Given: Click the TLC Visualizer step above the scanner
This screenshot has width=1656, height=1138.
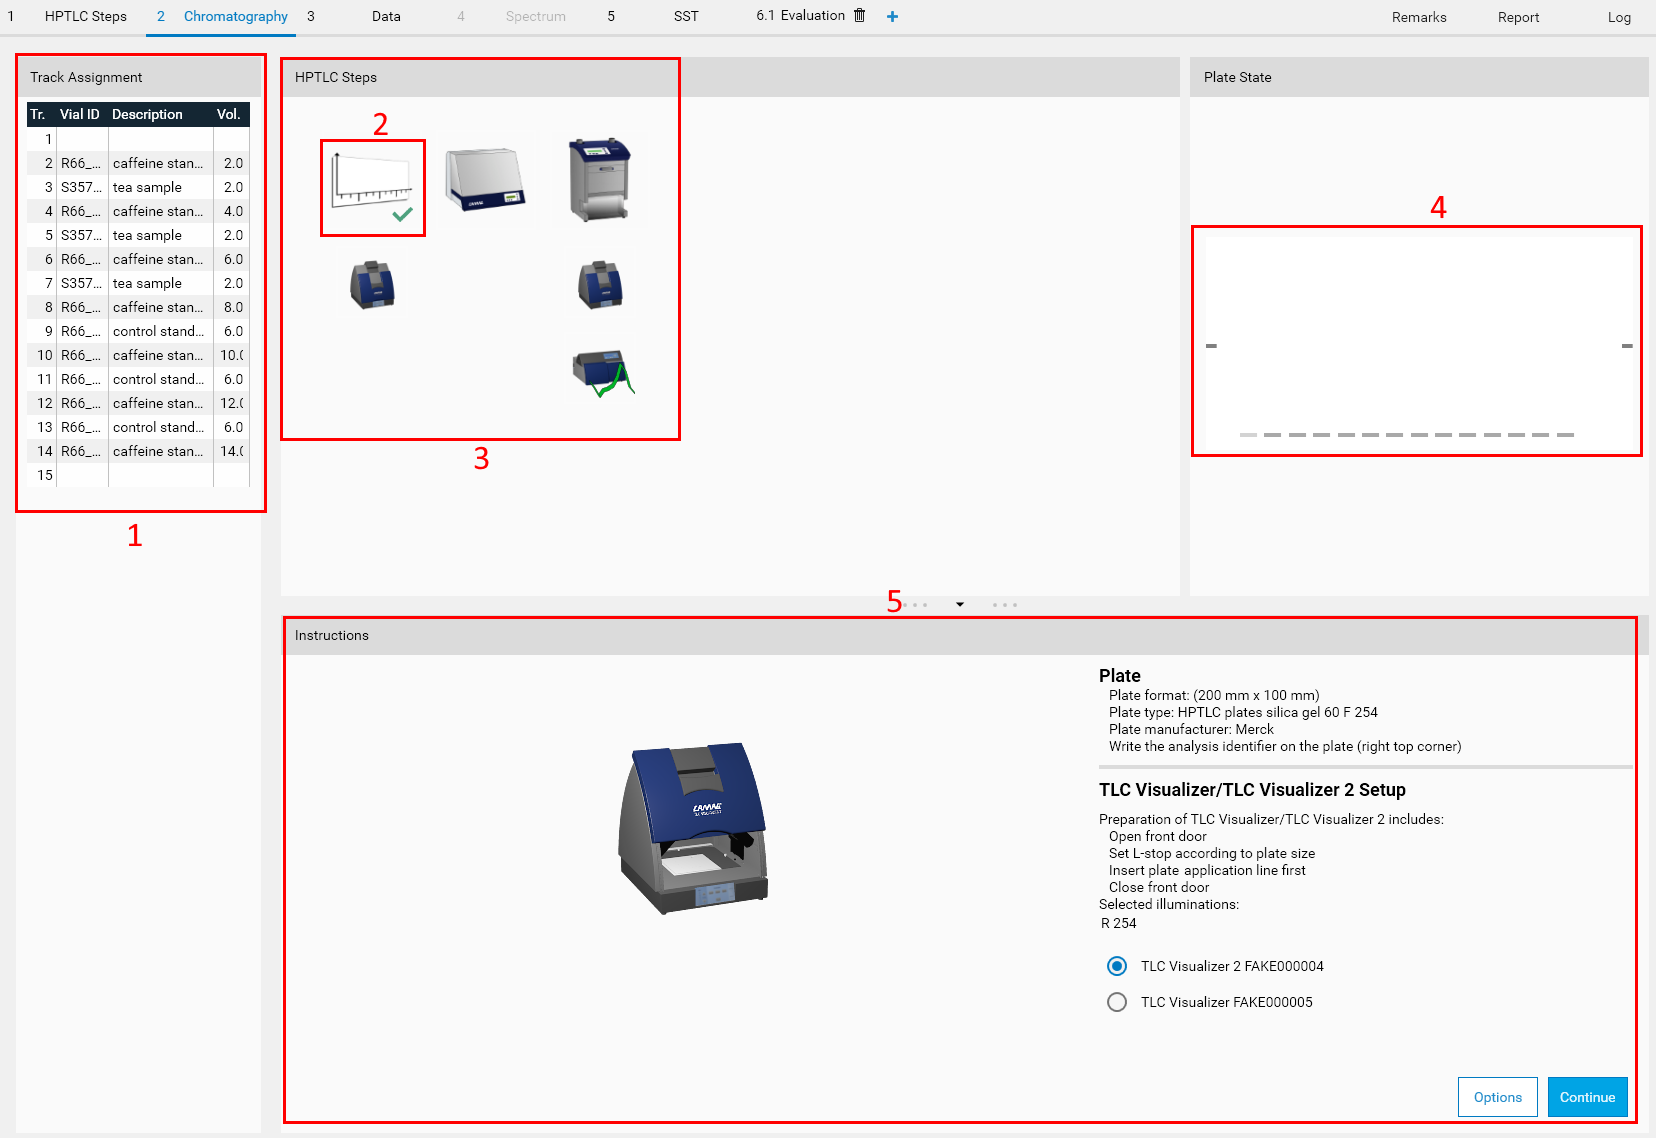Looking at the screenshot, I should [x=600, y=285].
